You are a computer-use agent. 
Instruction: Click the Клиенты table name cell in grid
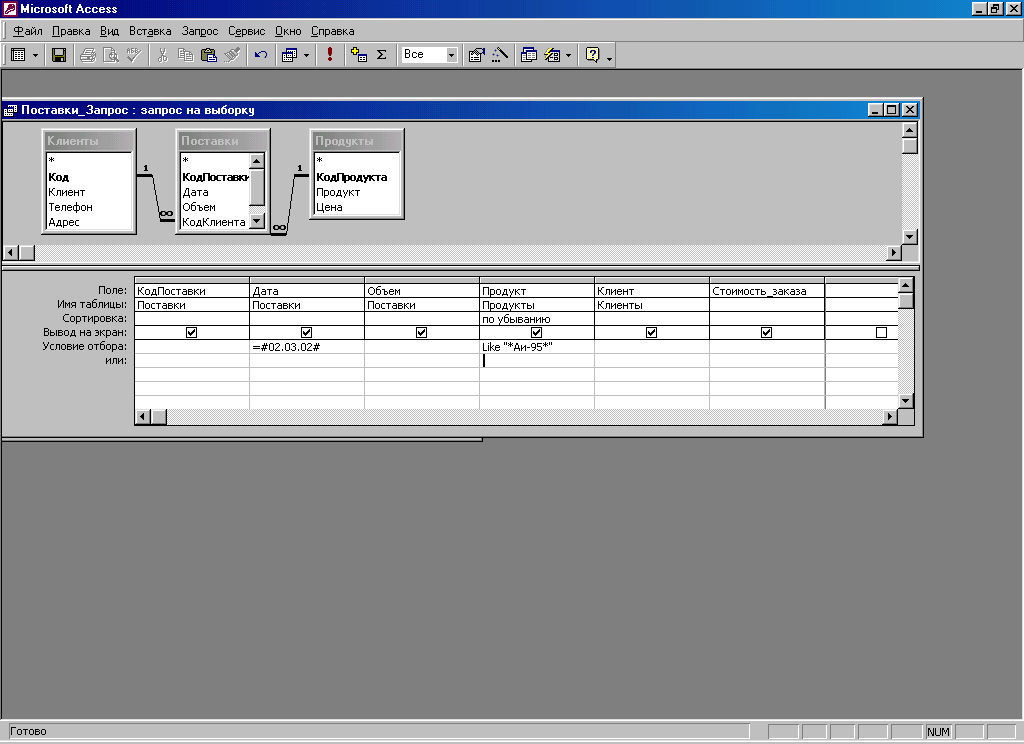[651, 305]
